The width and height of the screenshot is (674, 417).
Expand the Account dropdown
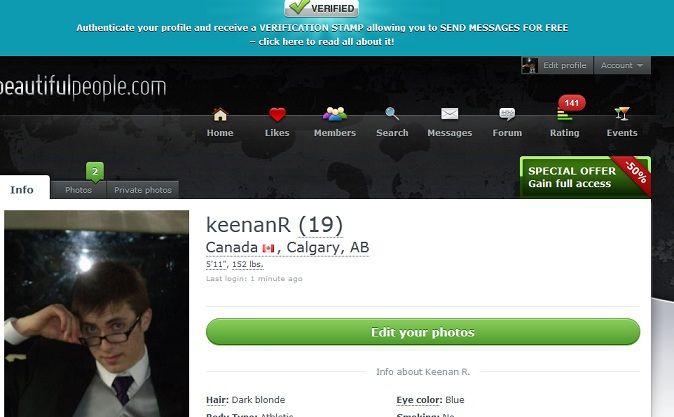pyautogui.click(x=622, y=65)
